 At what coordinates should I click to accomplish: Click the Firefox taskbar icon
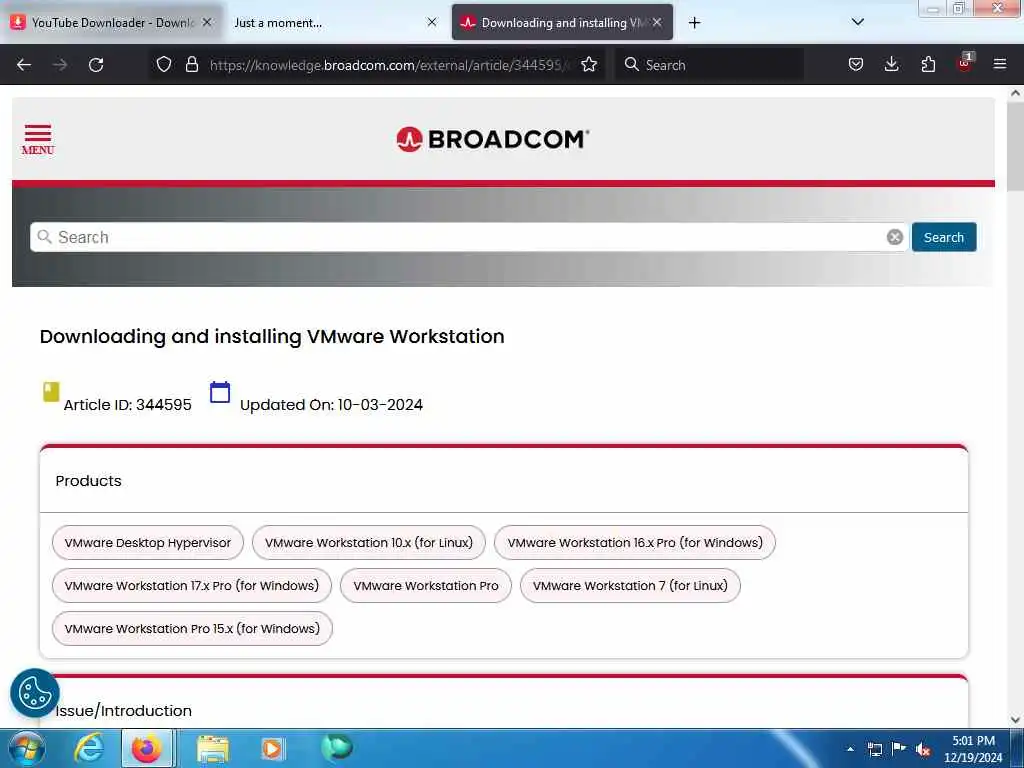148,748
